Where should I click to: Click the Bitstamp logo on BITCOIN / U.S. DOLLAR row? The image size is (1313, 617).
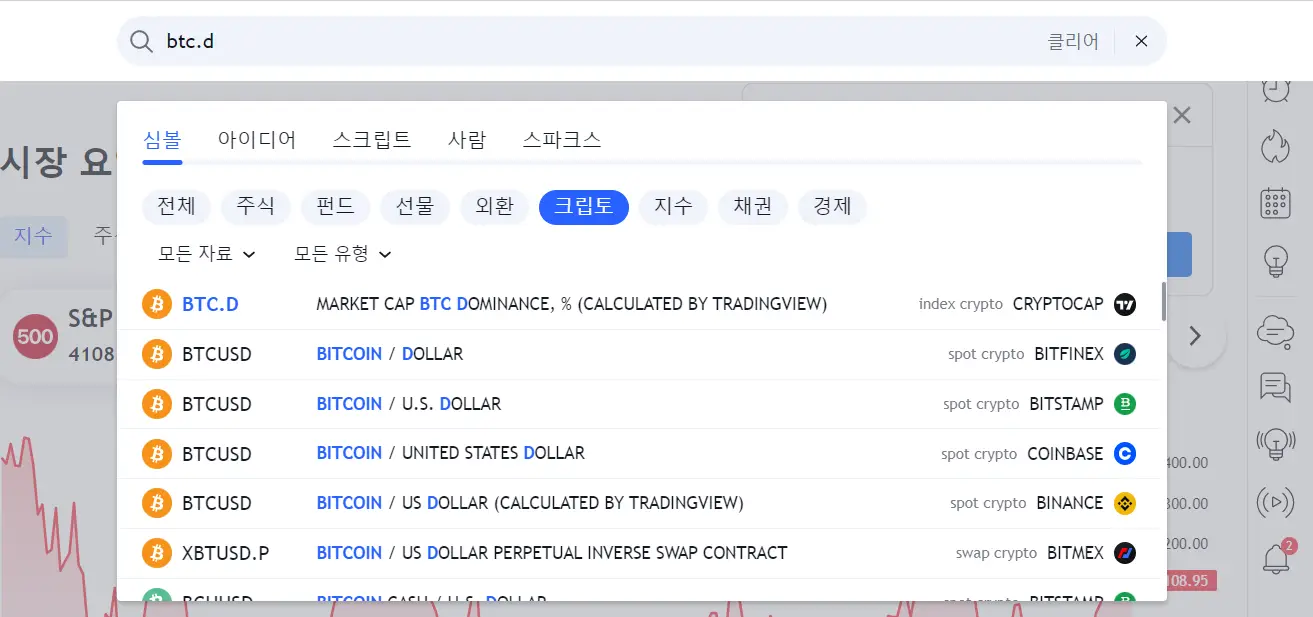1125,404
